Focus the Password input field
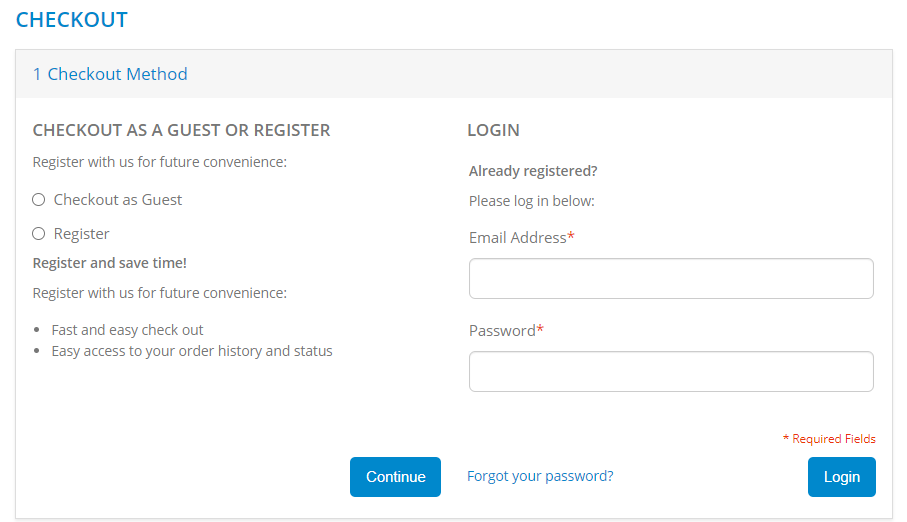Screen dimensions: 907x522 671,372
